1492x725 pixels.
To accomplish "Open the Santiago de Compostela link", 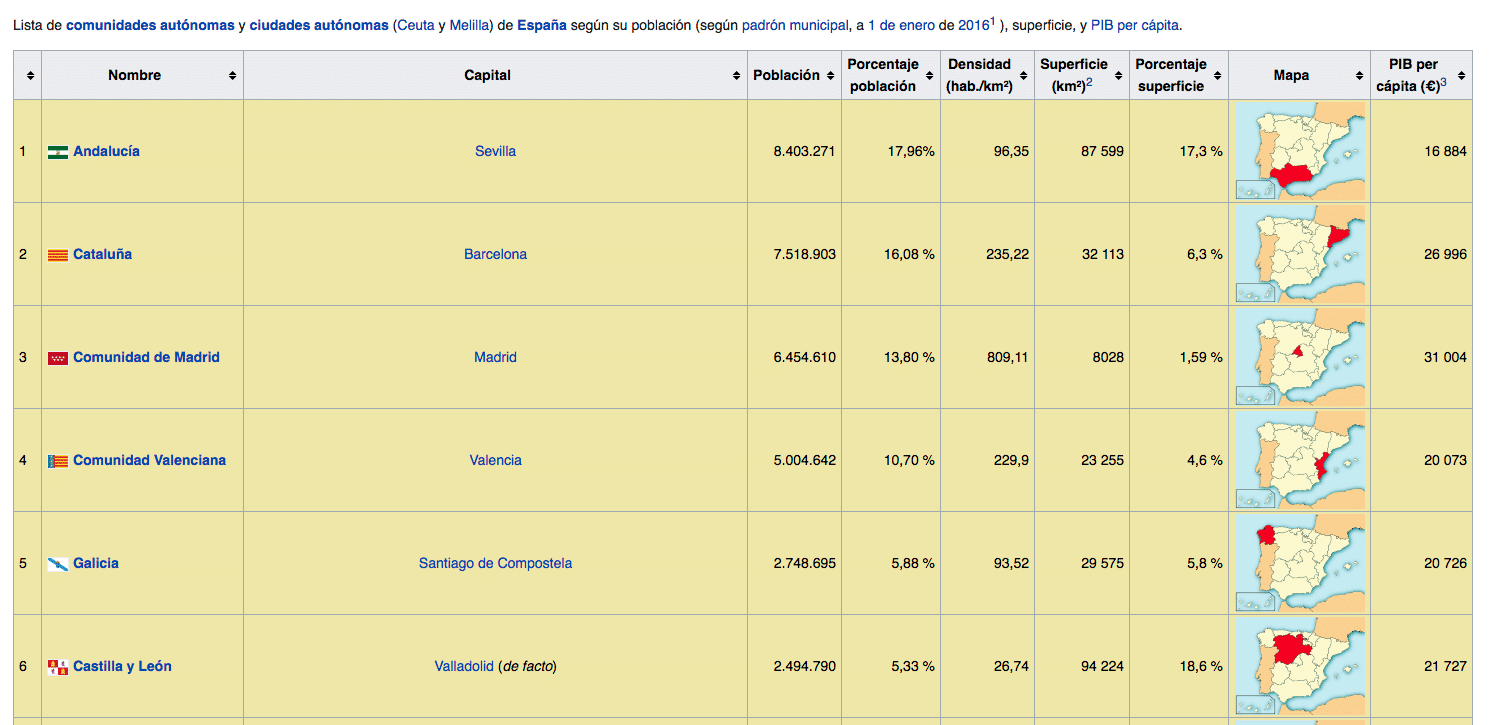I will coord(495,564).
